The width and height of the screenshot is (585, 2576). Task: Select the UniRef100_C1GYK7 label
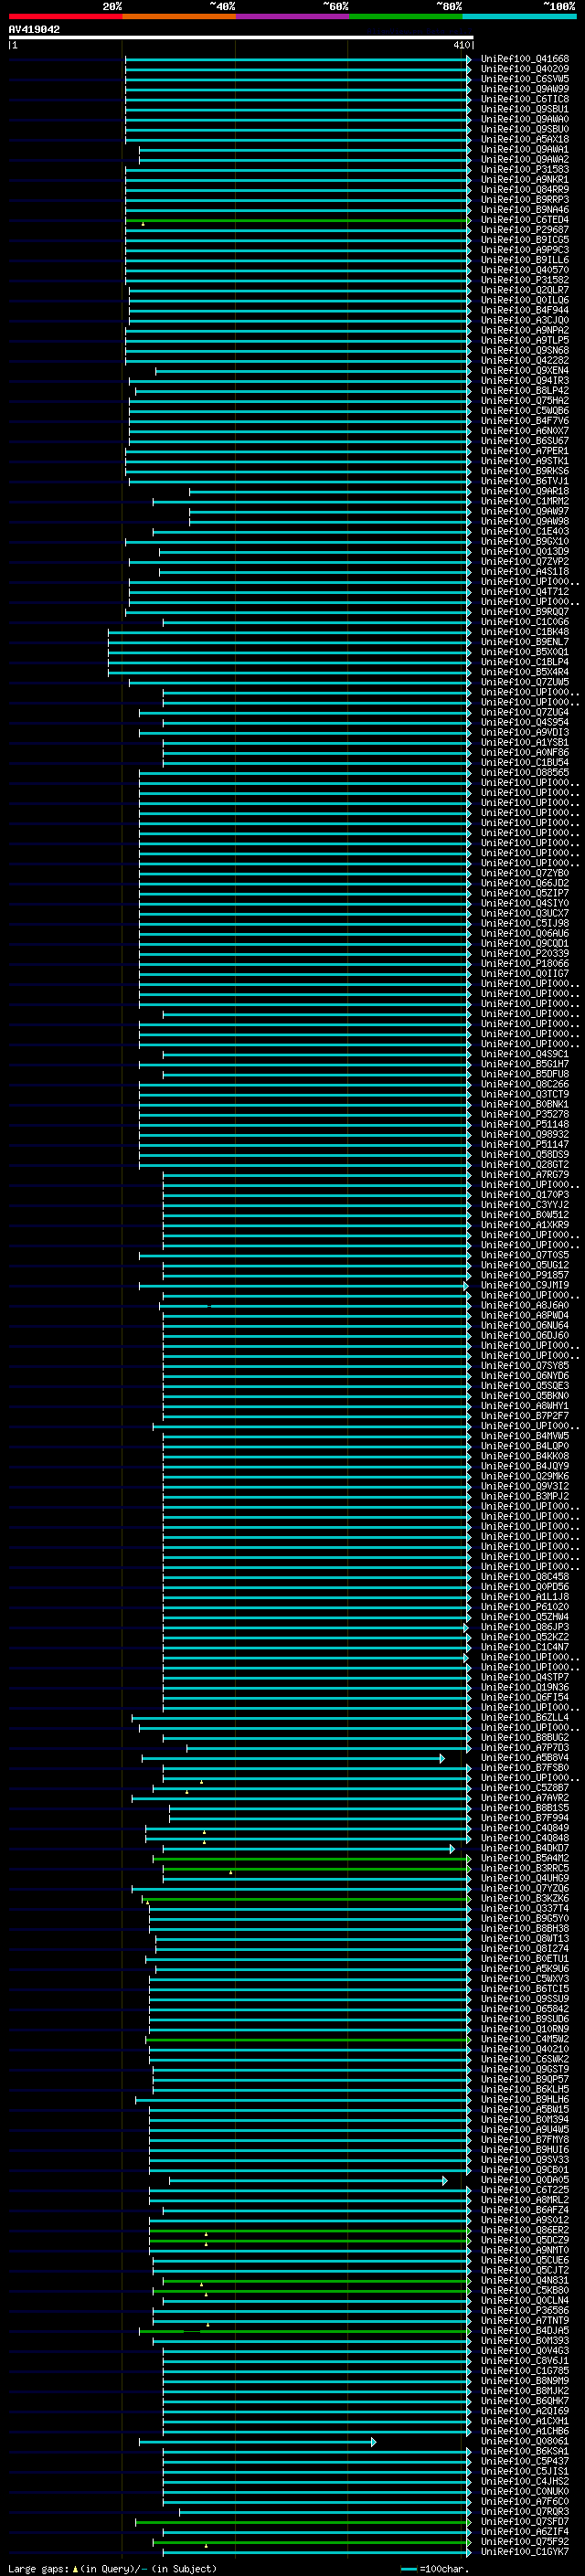point(525,2552)
